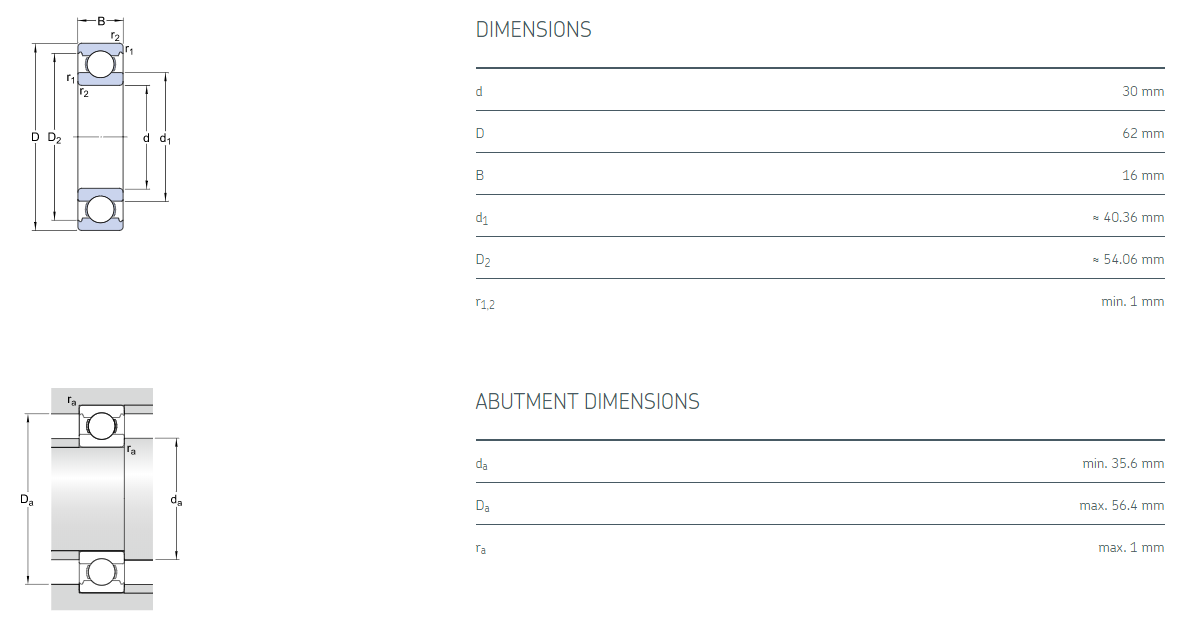Viewport: 1198px width, 625px height.
Task: Click the D2 row label in the table
Action: click(x=483, y=261)
